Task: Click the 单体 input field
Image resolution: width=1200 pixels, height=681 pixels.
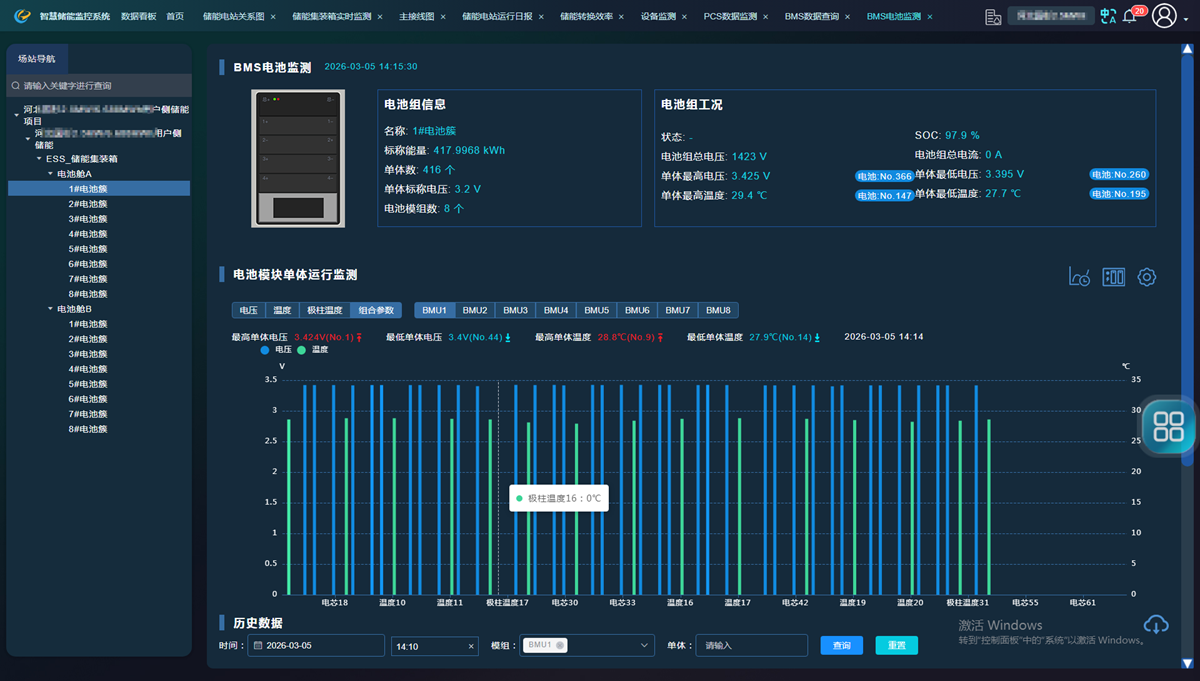Action: 751,646
